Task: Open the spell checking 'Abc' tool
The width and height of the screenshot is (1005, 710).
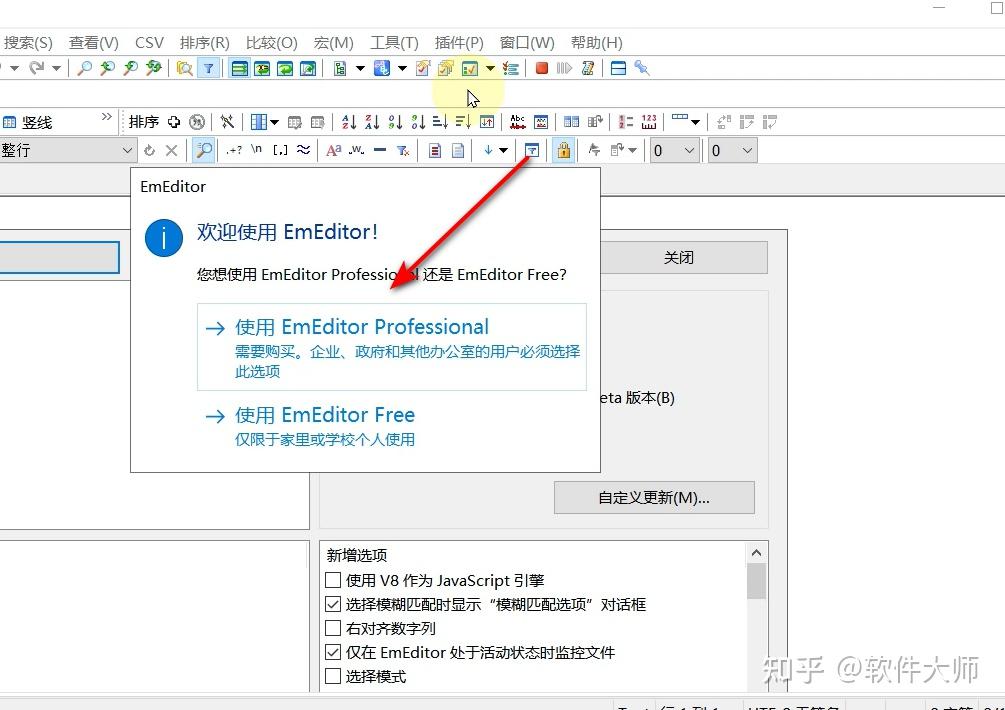Action: click(x=516, y=120)
